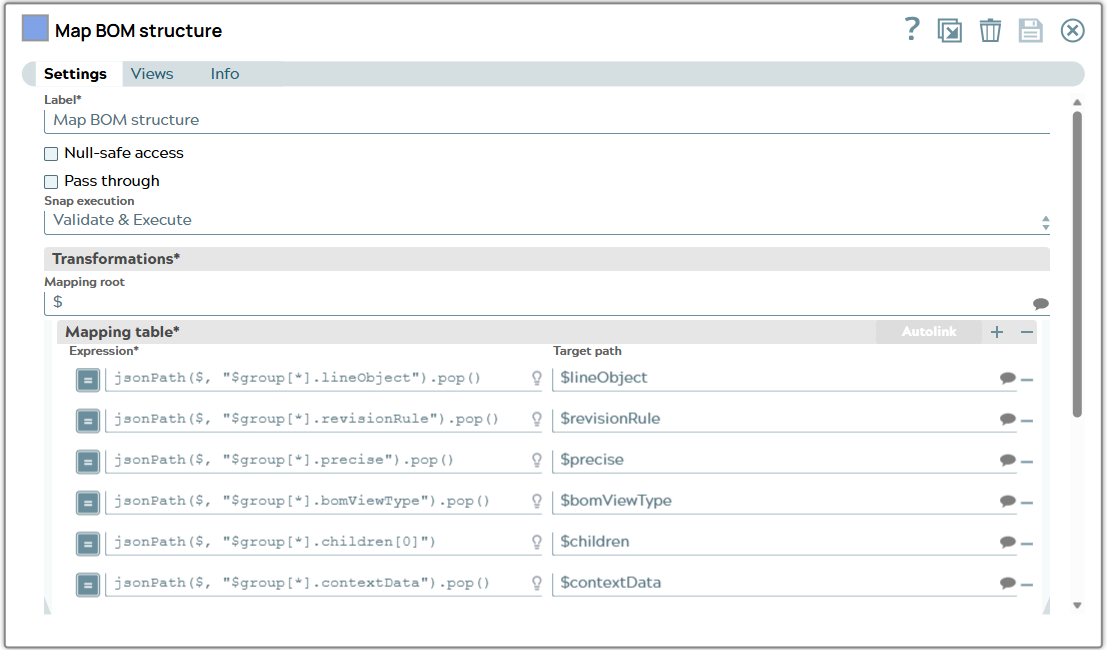1107x650 pixels.
Task: Click the blue snap color square icon
Action: pos(35,29)
